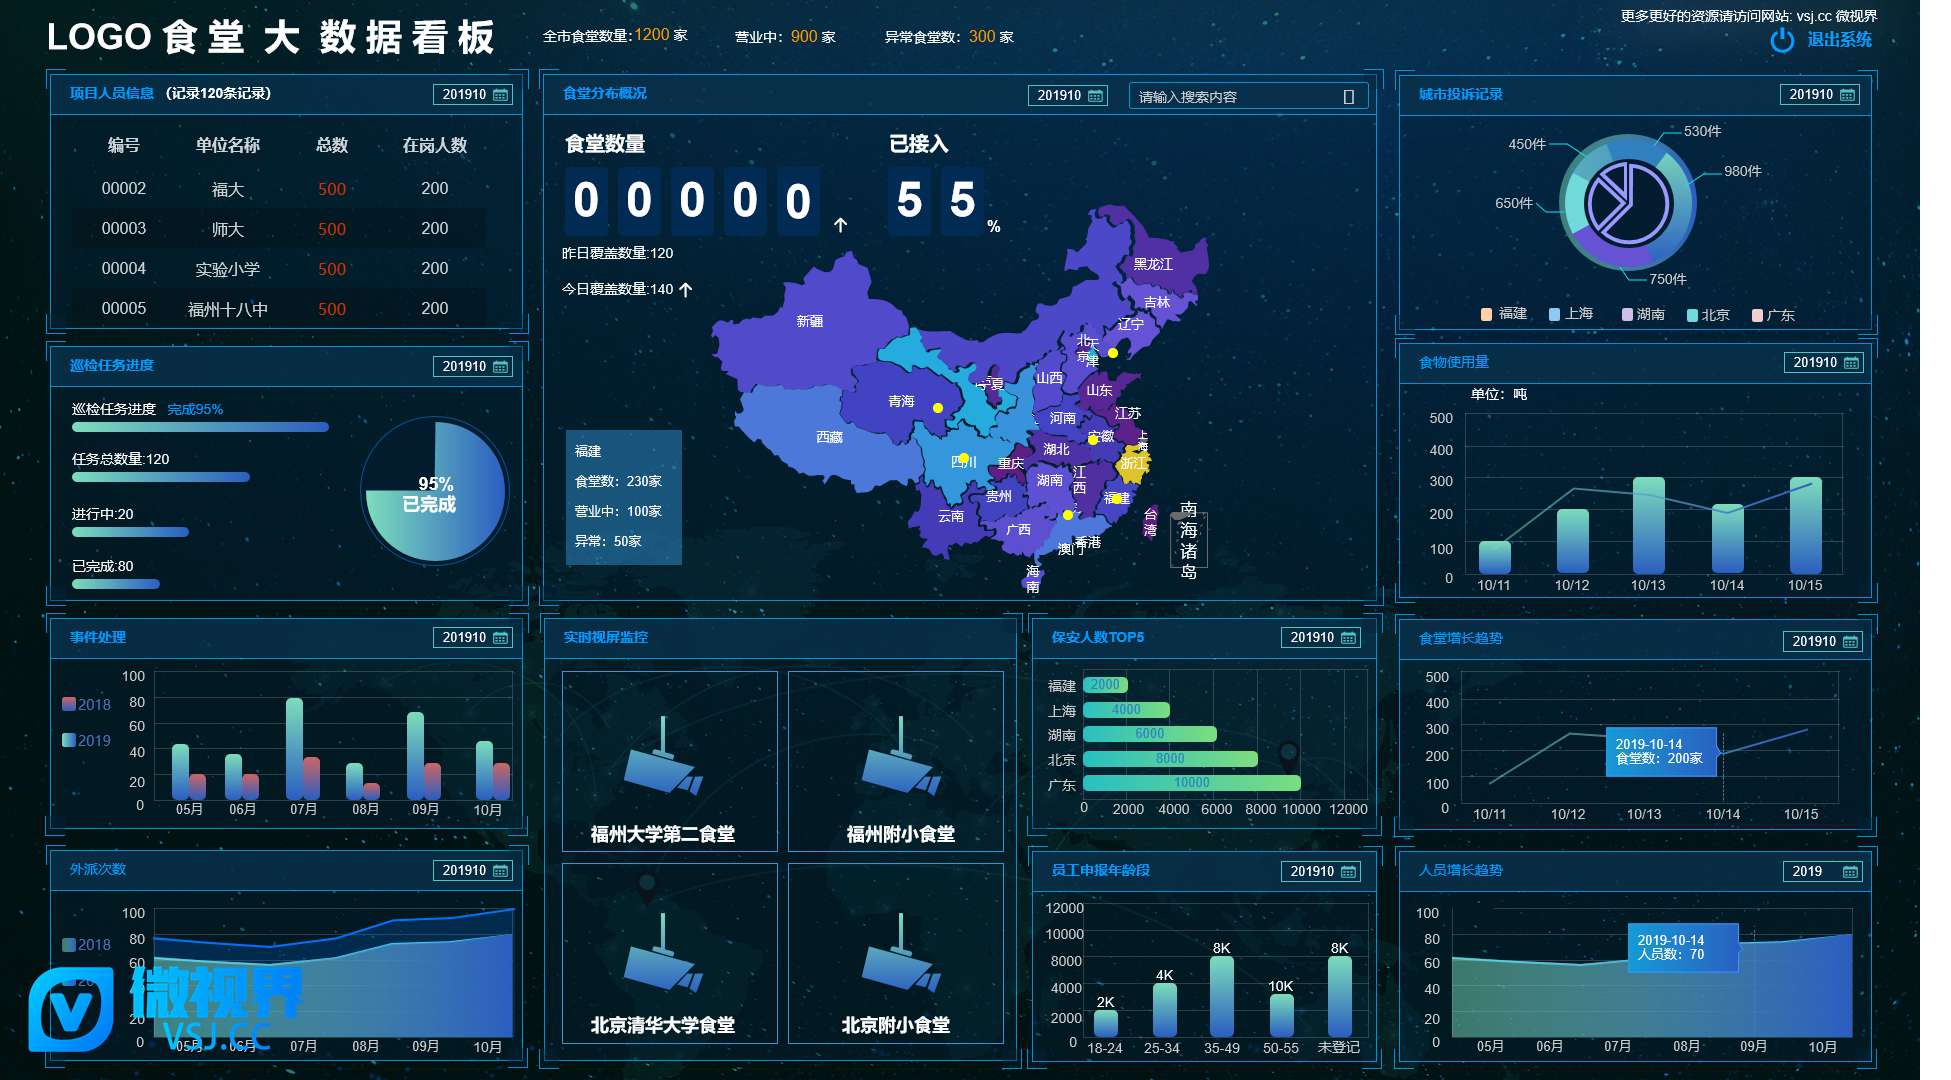Click the donut chart center pie icon
1951x1080 pixels.
pos(1627,202)
